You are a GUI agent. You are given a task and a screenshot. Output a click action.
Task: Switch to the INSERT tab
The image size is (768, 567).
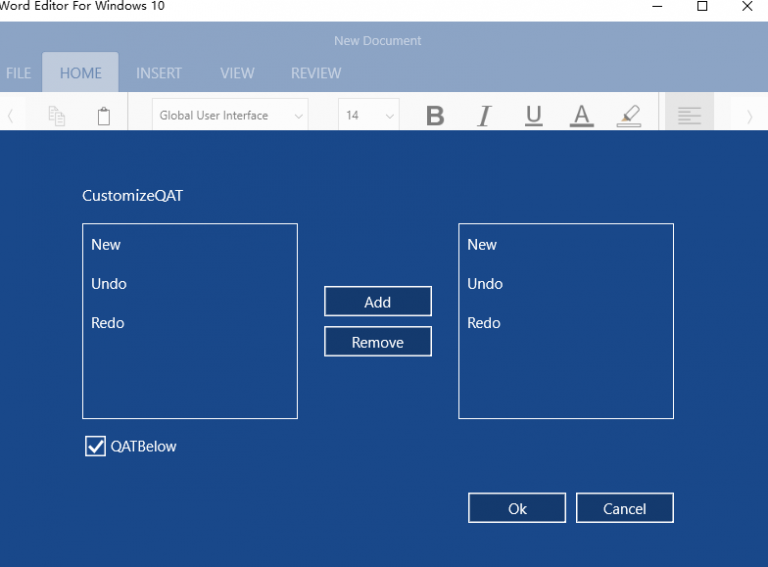[x=159, y=73]
